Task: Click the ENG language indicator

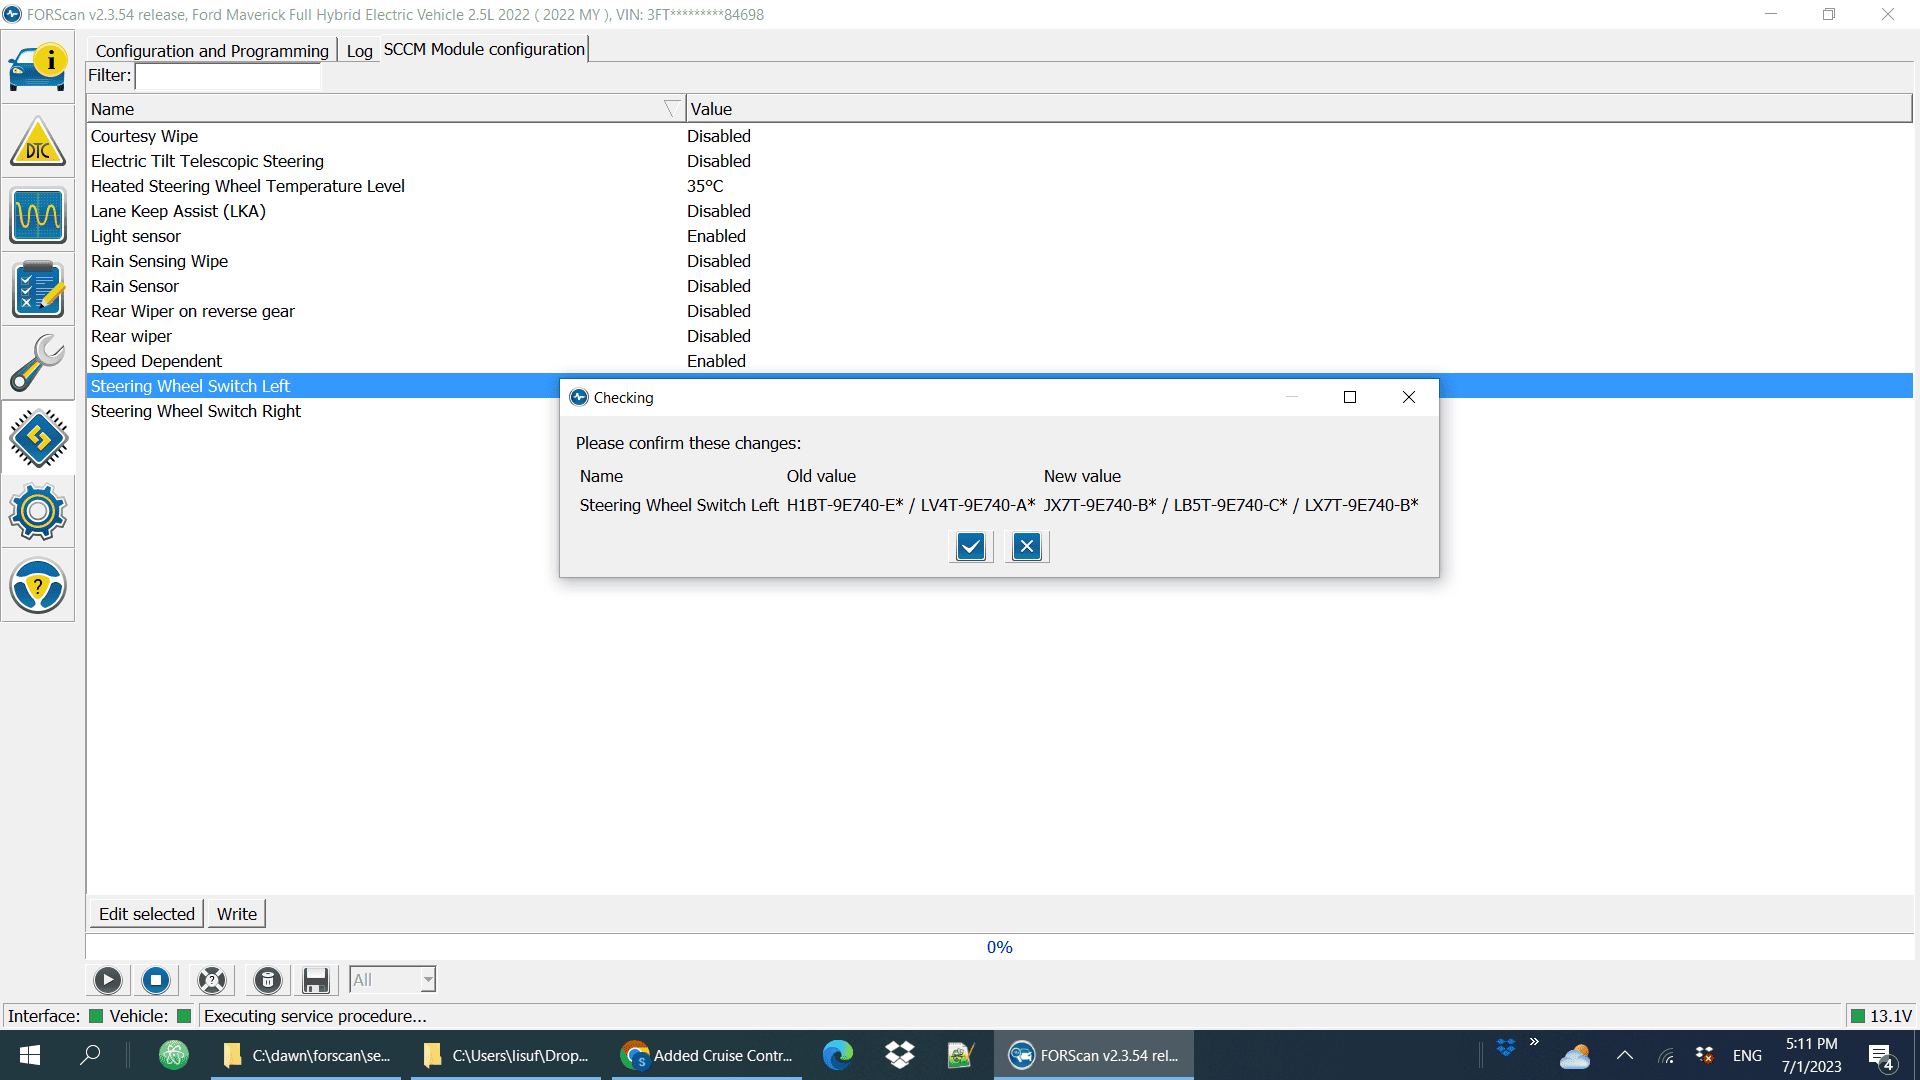Action: click(1747, 1055)
